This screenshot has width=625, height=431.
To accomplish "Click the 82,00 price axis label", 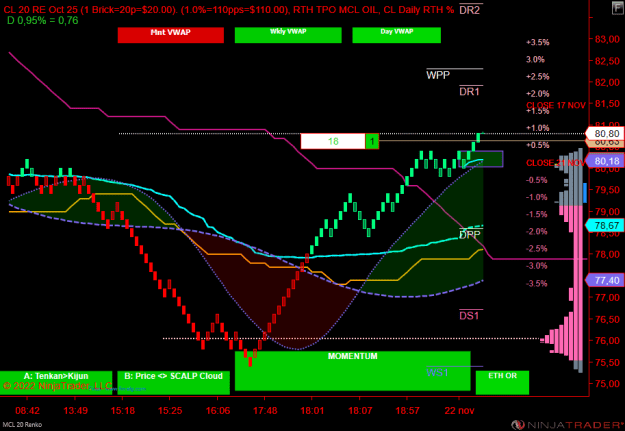I will click(x=607, y=82).
